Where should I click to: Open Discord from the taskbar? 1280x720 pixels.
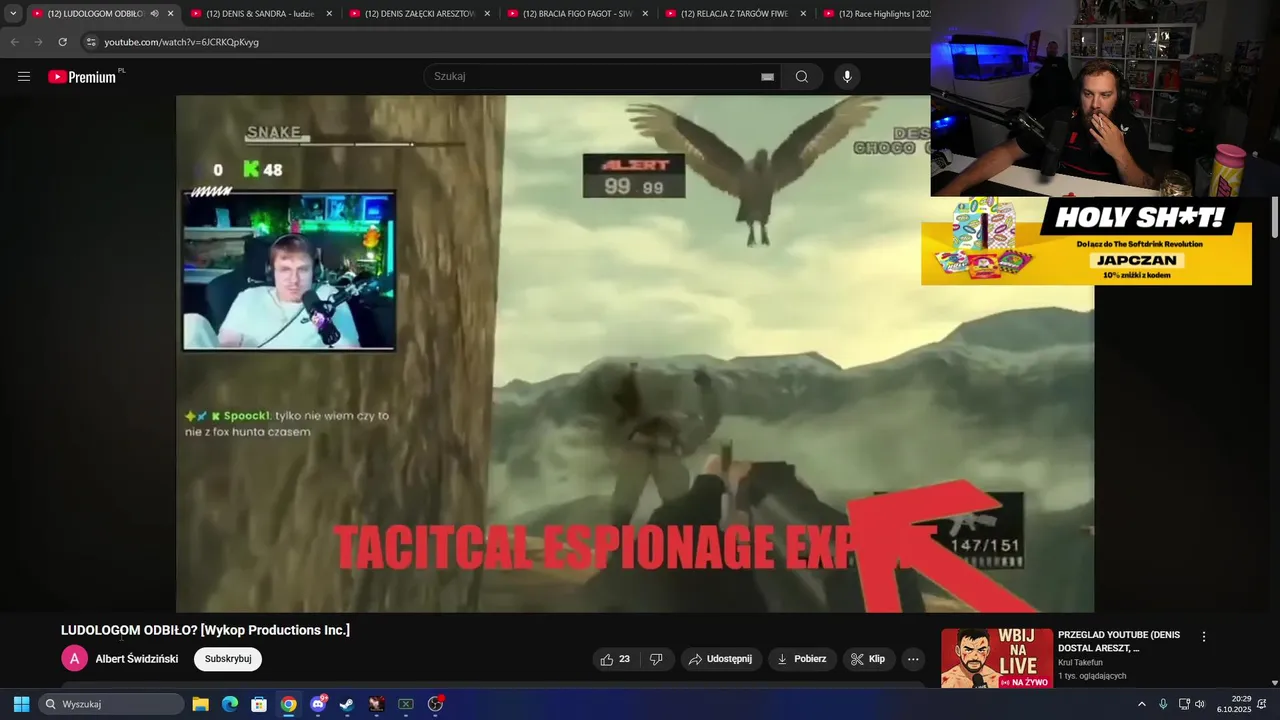pyautogui.click(x=318, y=704)
